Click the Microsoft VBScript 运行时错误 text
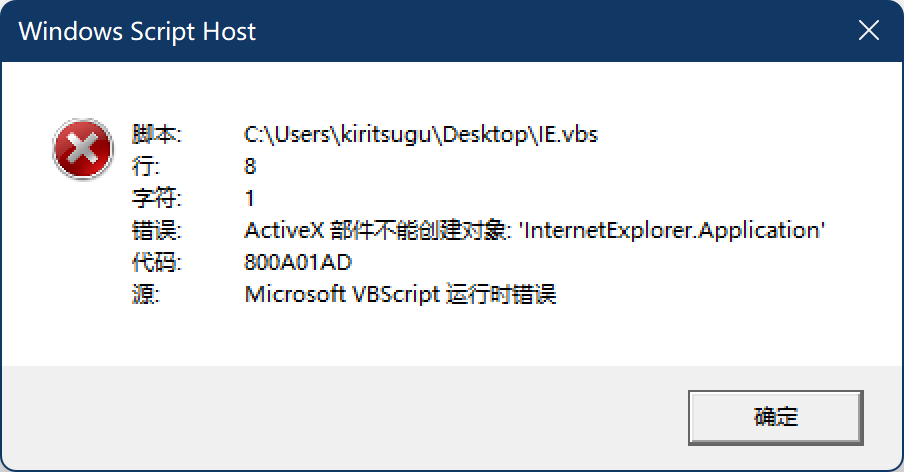Viewport: 904px width, 472px height. pos(400,294)
